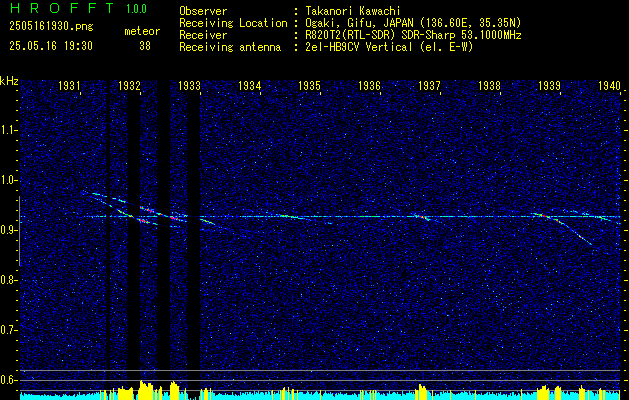Click the 0.6 kHz axis label
This screenshot has height=400, width=629.
coord(8,380)
